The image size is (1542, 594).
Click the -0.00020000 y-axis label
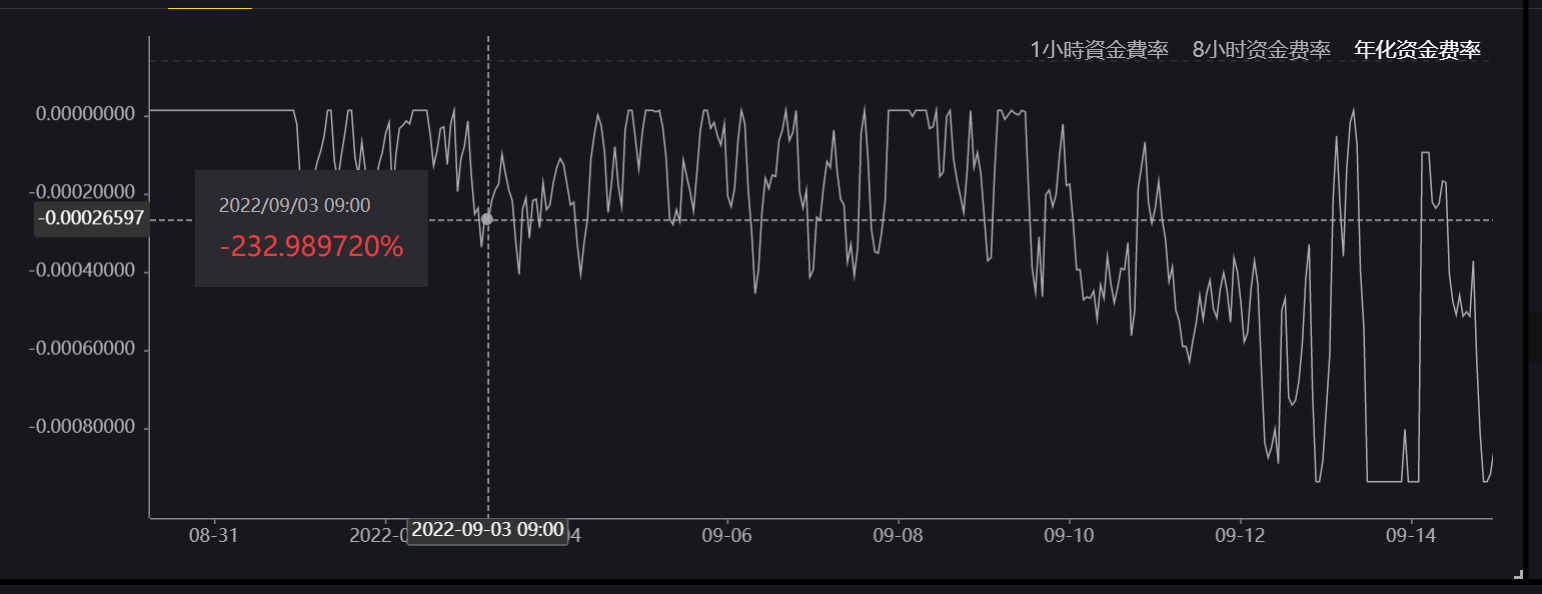click(82, 192)
